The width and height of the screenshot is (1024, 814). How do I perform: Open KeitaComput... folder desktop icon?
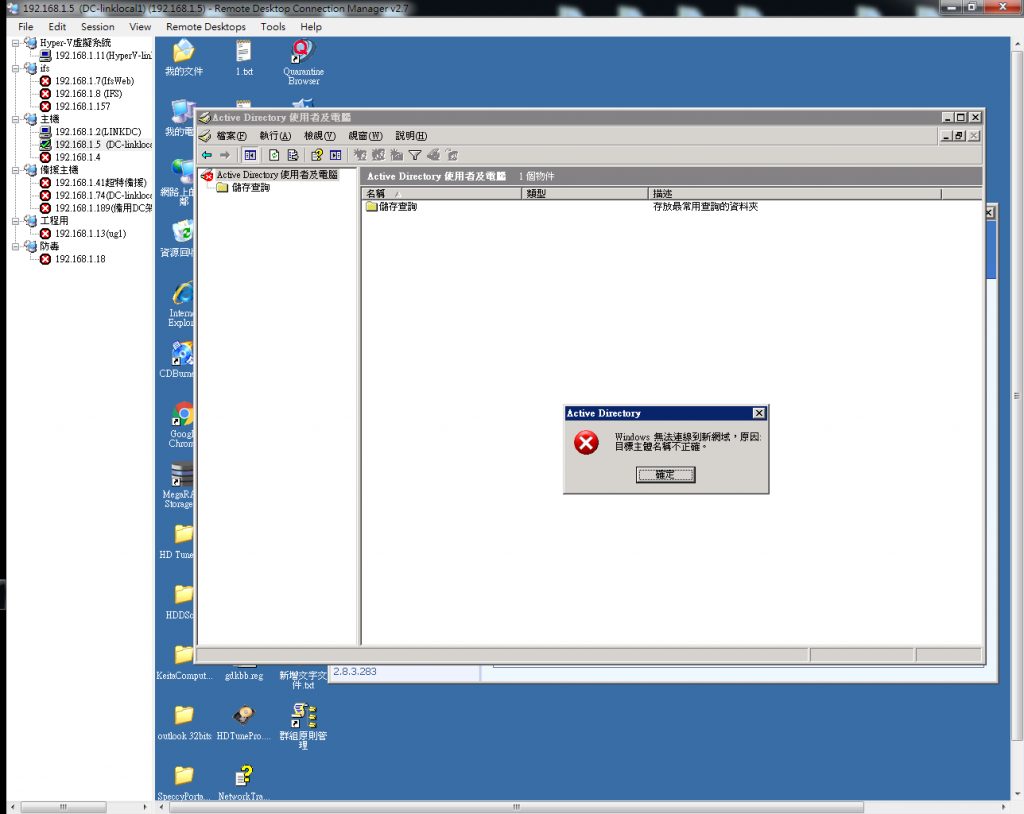[184, 662]
